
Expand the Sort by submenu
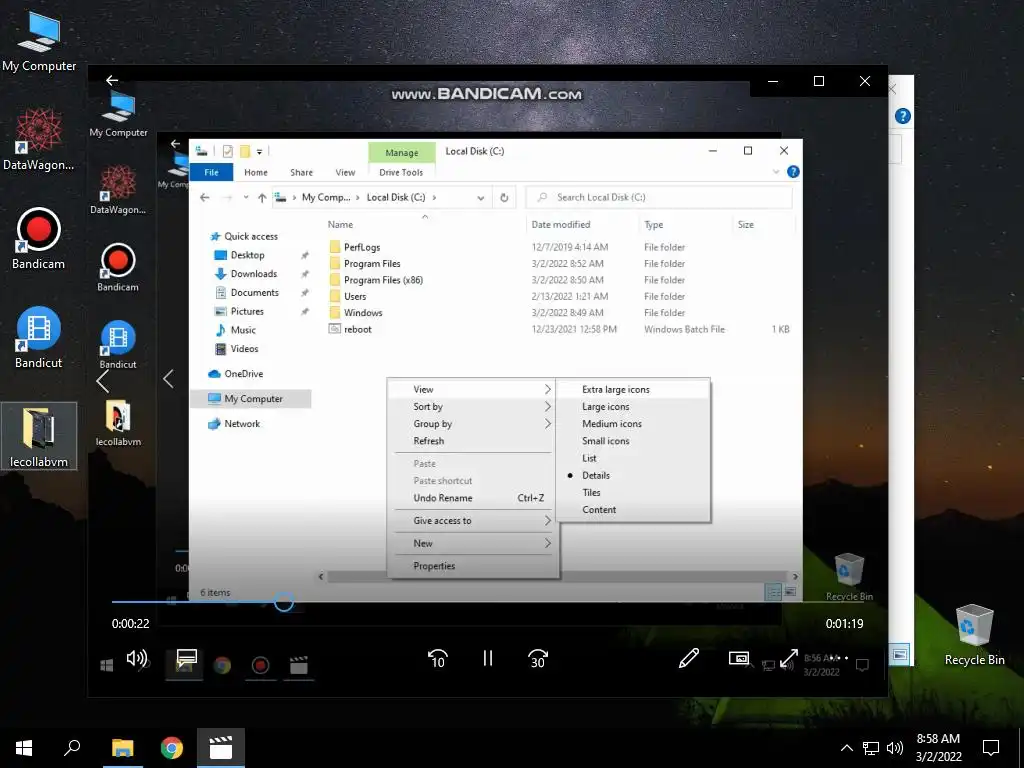[x=473, y=406]
